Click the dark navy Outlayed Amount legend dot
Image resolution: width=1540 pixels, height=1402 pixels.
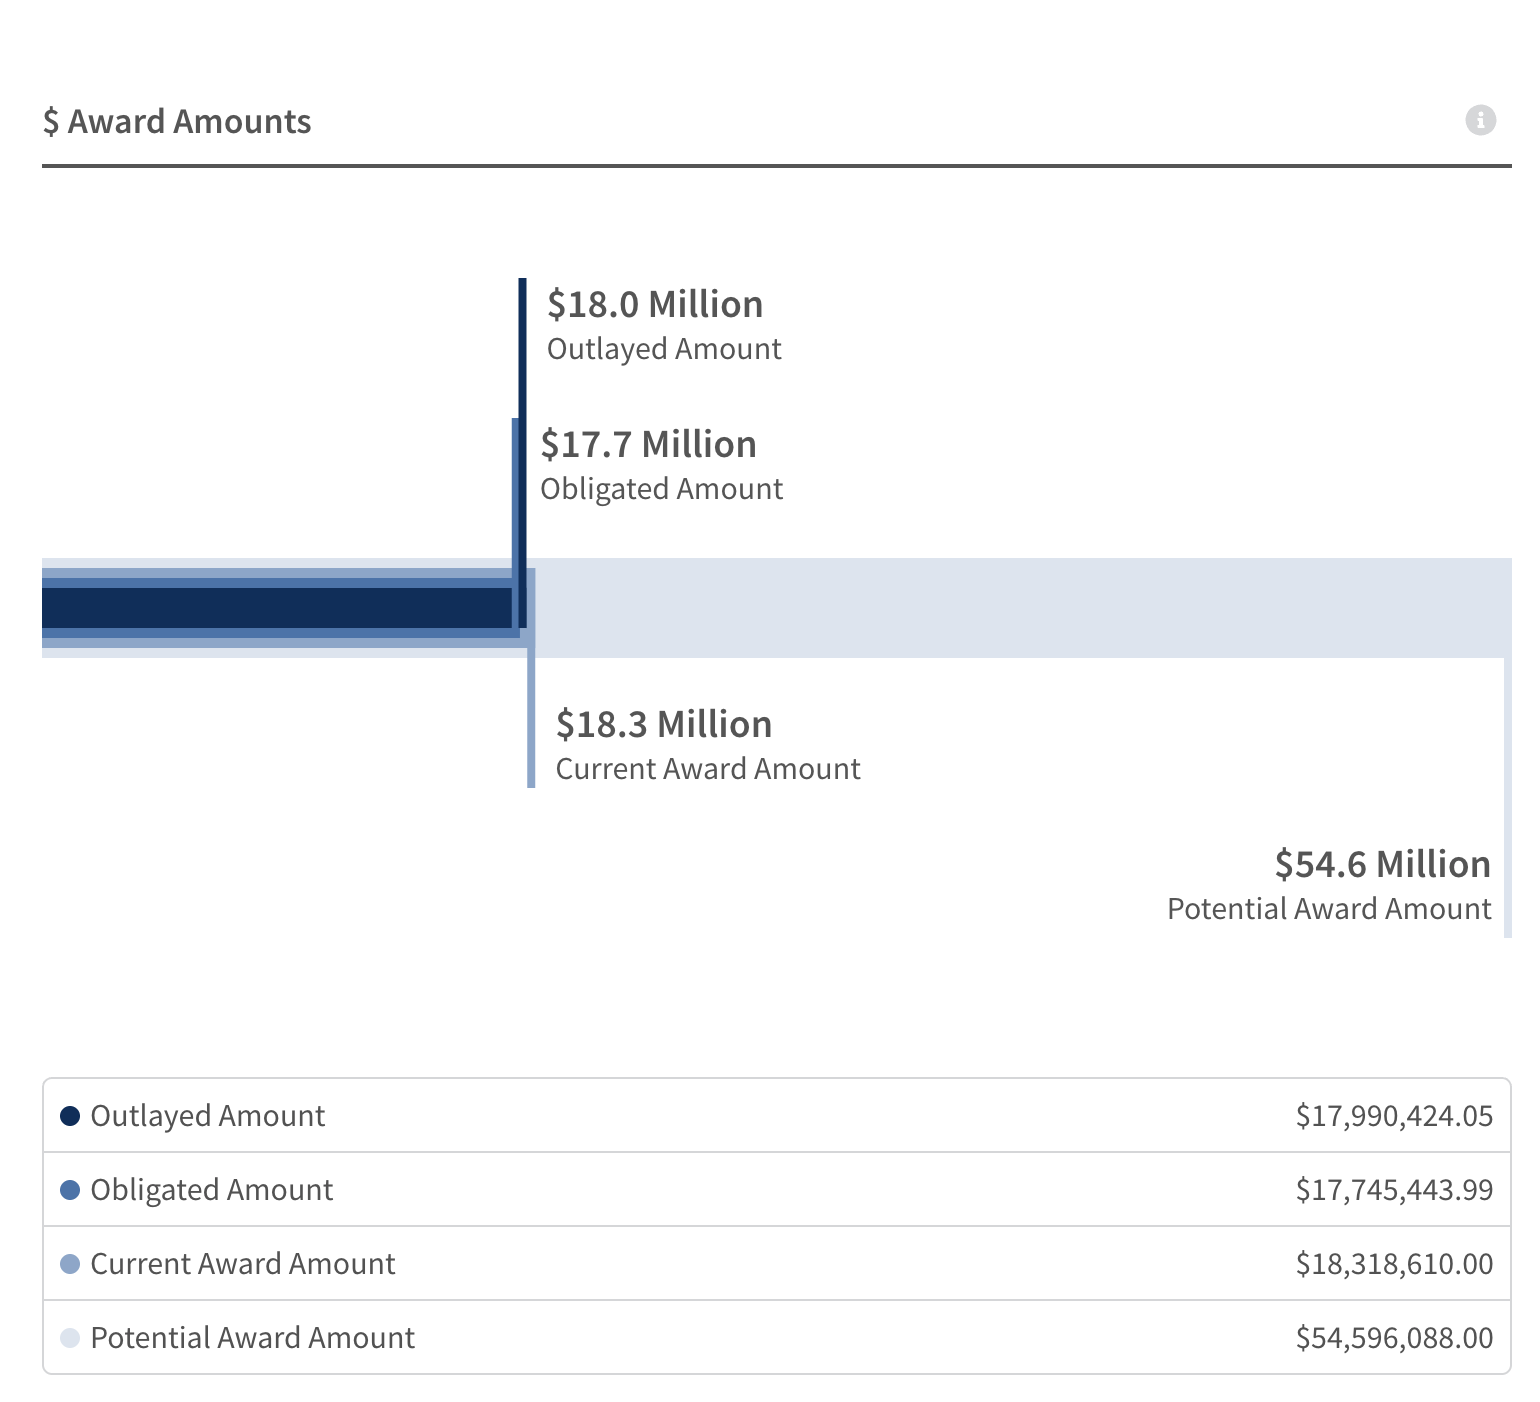[x=70, y=1116]
